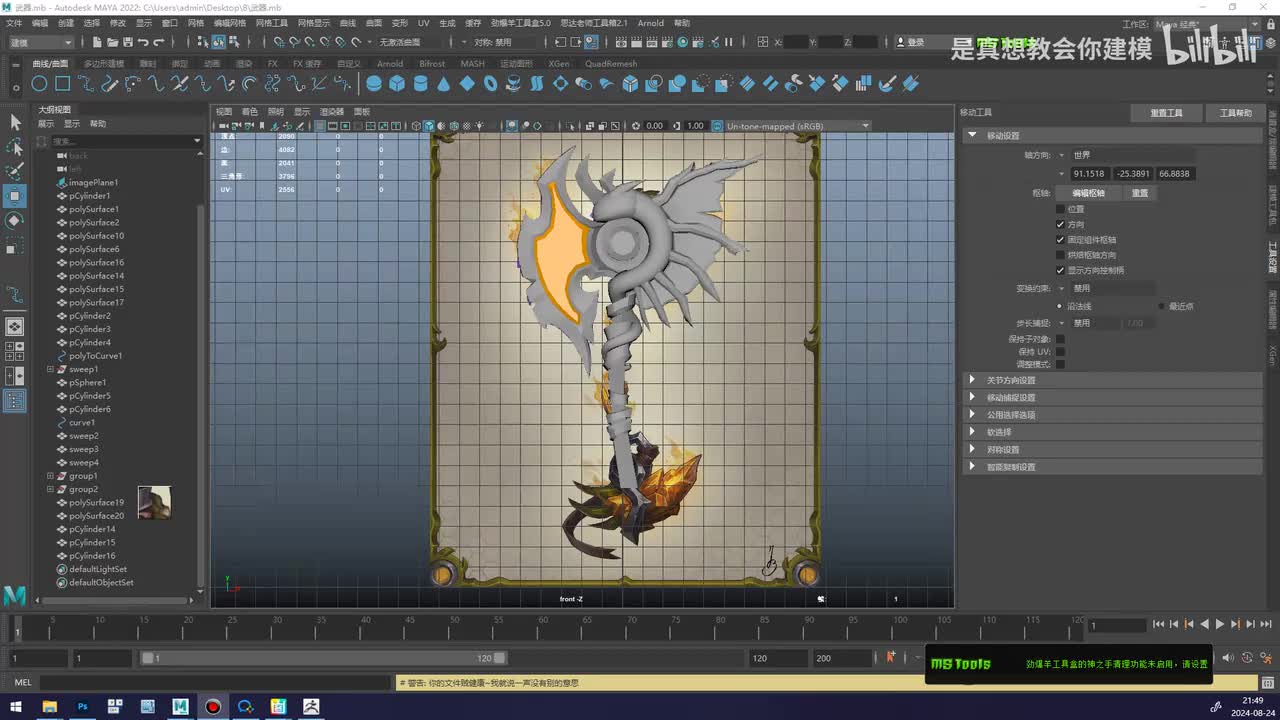Uncheck the 方向 checkbox
This screenshot has height=720, width=1280.
pos(1060,224)
